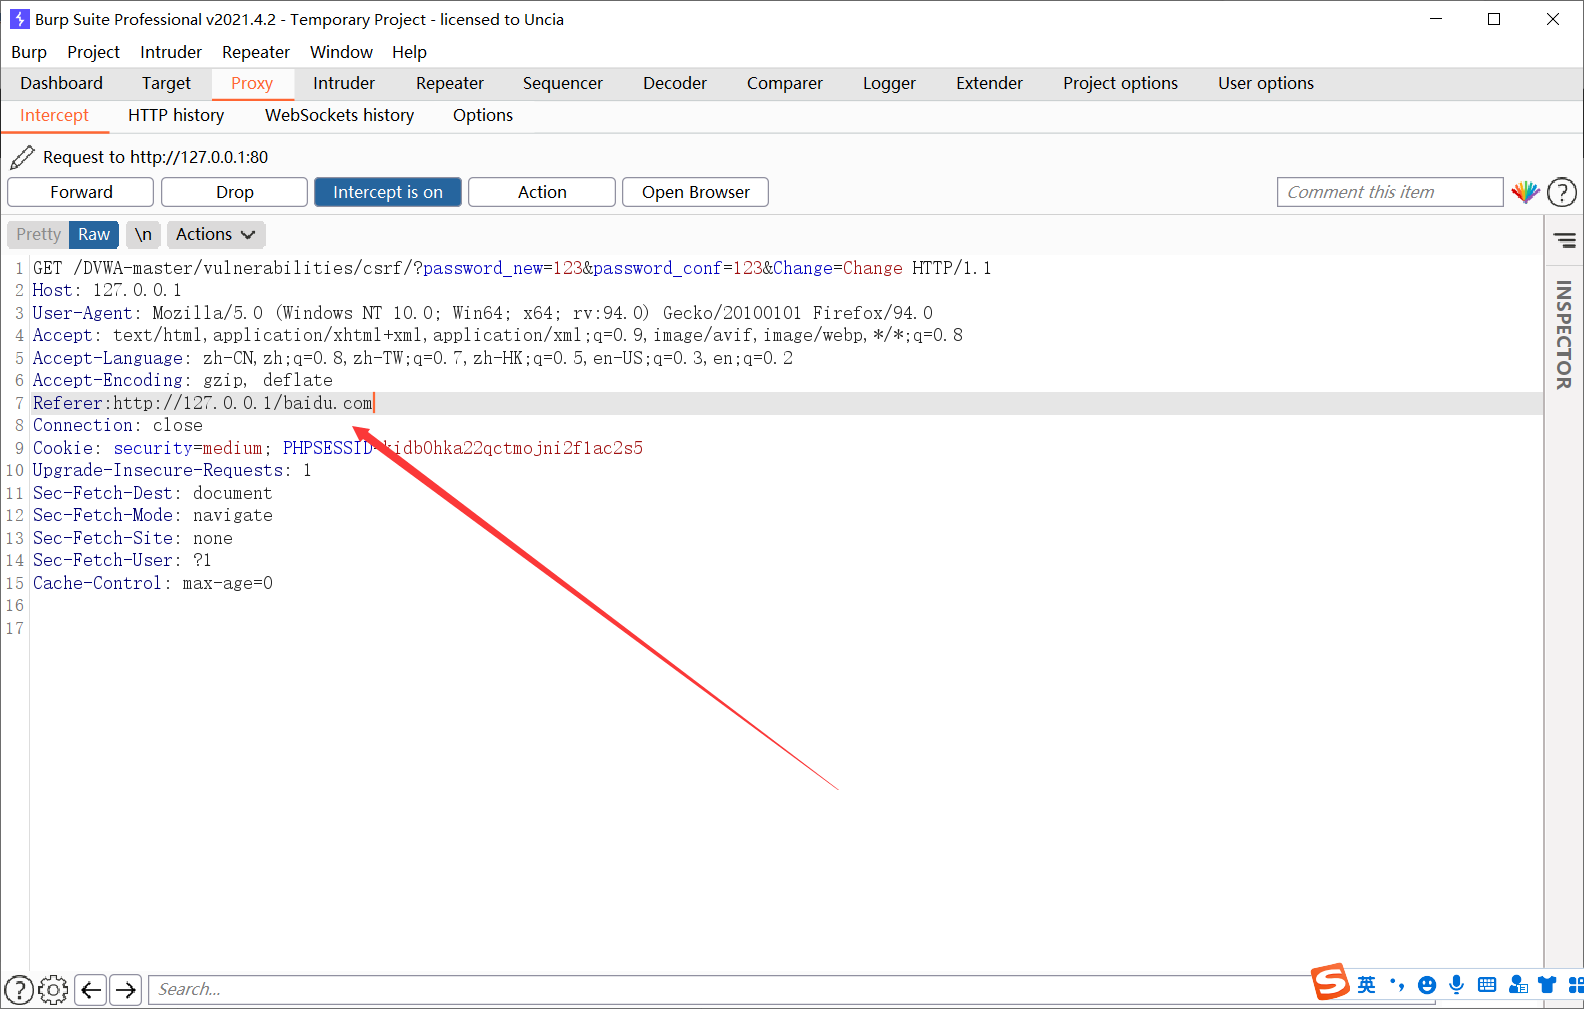Open the proxy Options sub-tab
Screen dimensions: 1584x1009
483,115
